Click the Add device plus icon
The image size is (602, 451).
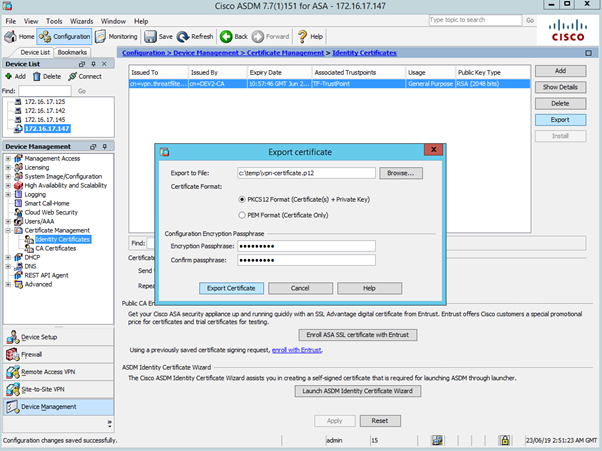click(x=15, y=76)
